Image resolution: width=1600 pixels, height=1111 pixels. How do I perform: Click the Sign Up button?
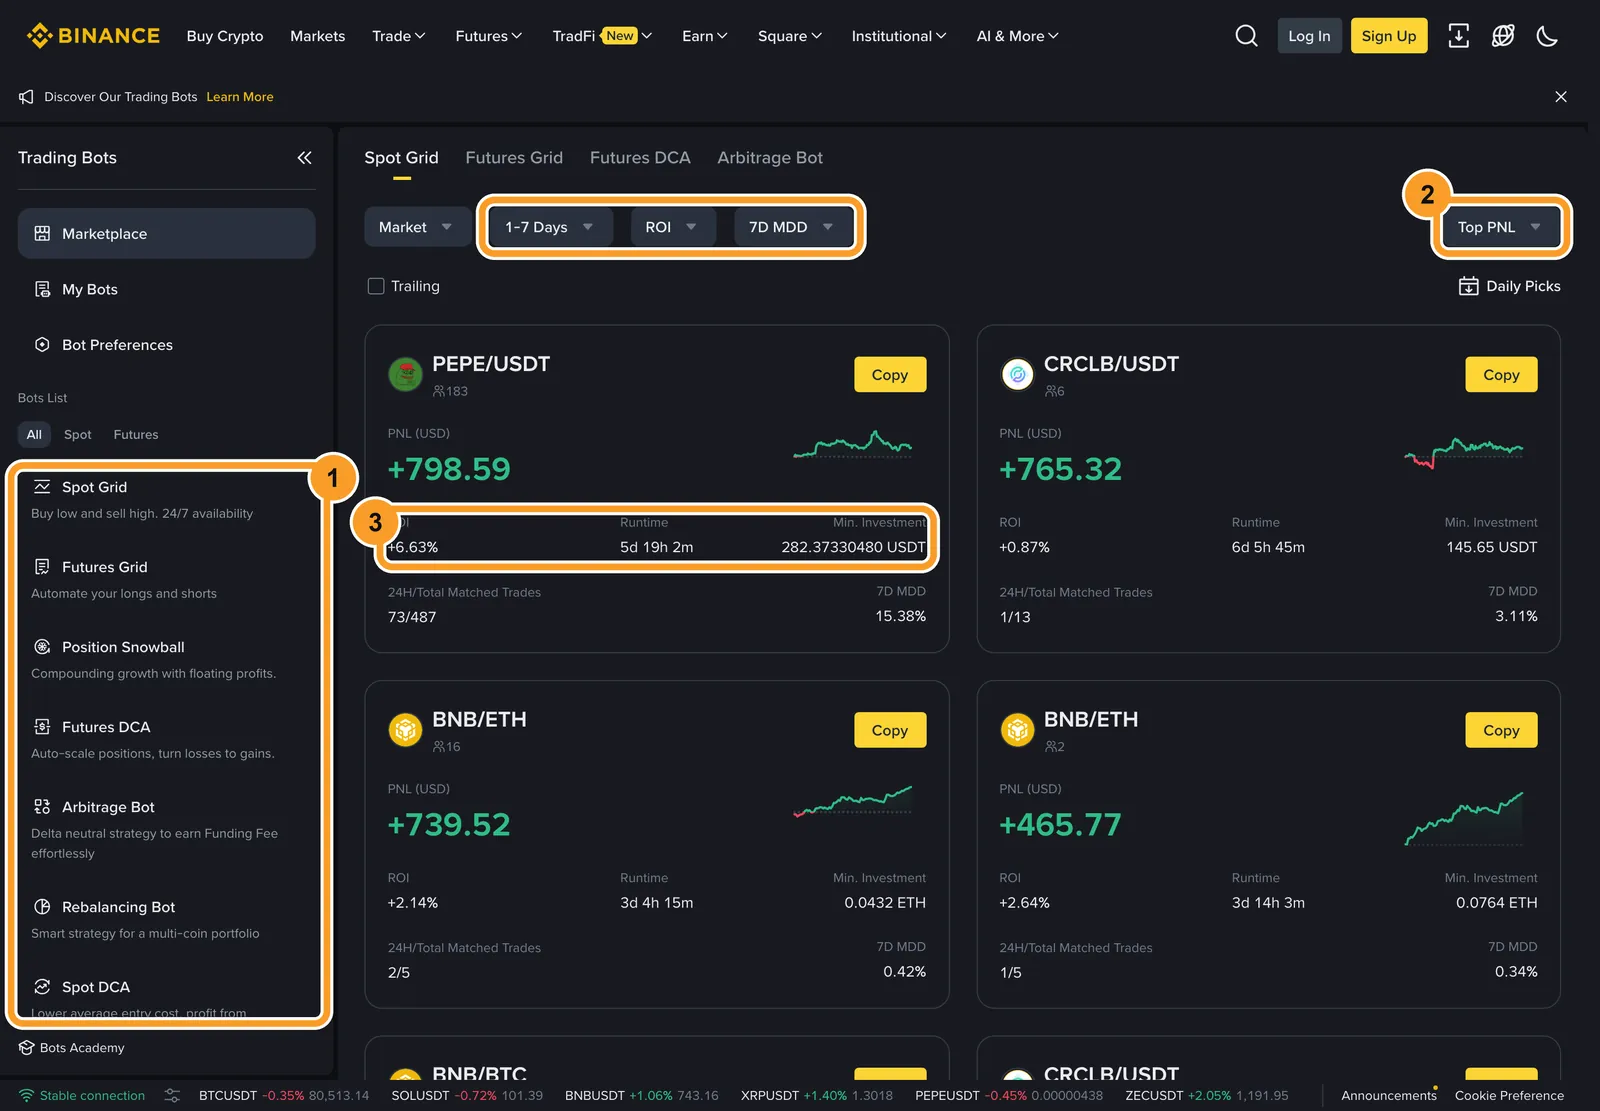pos(1389,36)
